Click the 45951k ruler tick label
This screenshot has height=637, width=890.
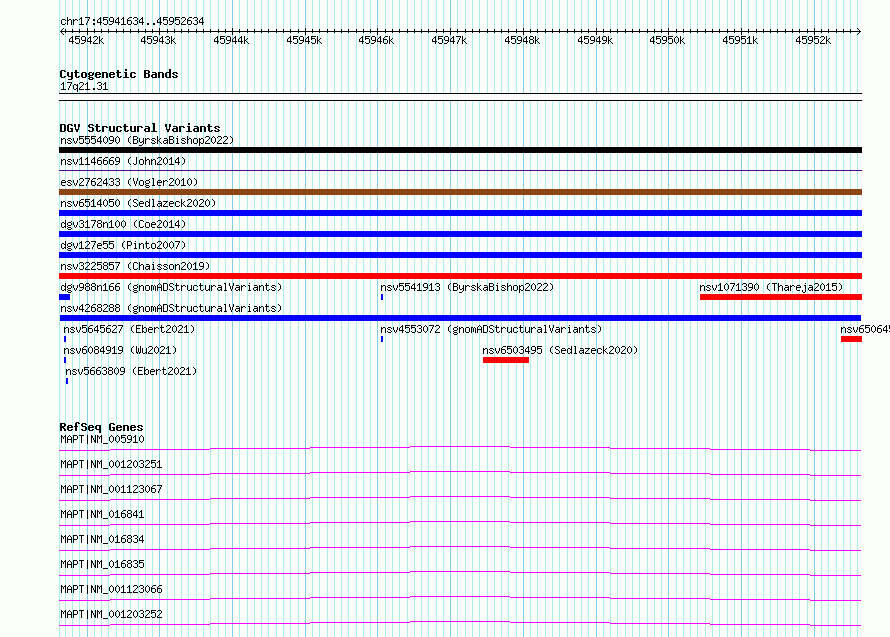click(740, 40)
